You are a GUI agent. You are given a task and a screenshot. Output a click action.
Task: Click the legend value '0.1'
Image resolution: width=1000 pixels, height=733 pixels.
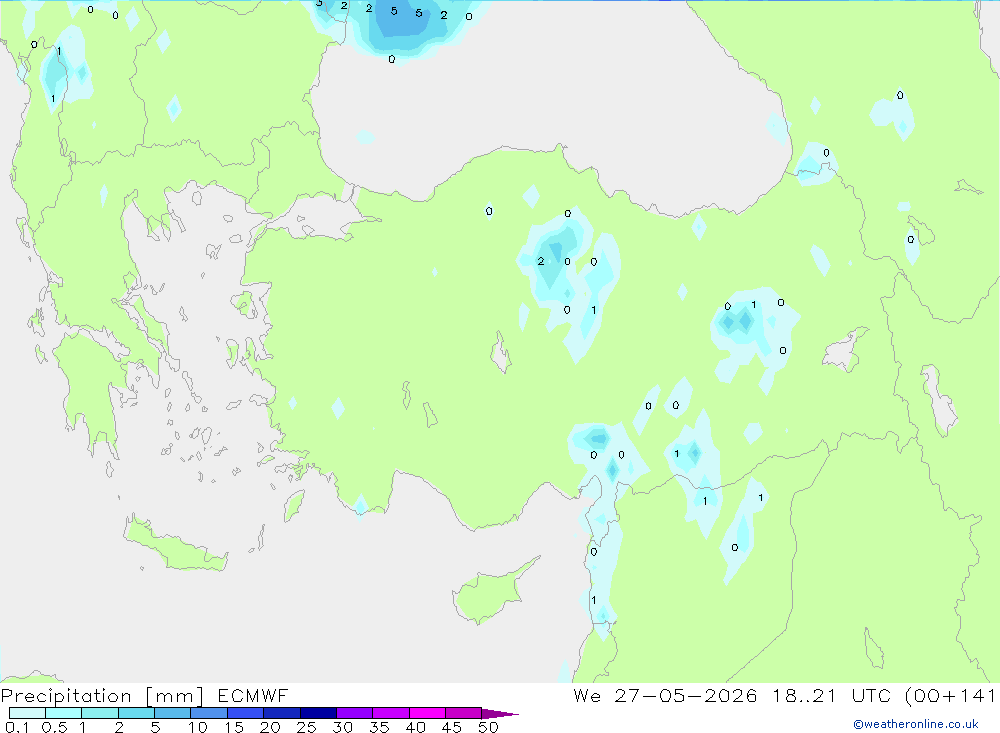[x=17, y=727]
